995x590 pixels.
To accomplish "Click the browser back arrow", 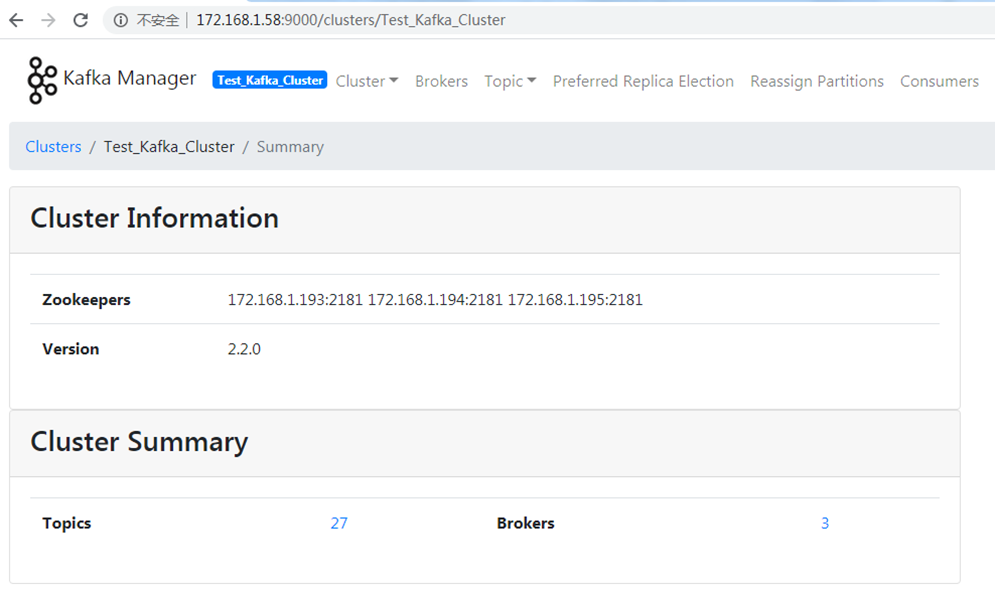I will (16, 20).
